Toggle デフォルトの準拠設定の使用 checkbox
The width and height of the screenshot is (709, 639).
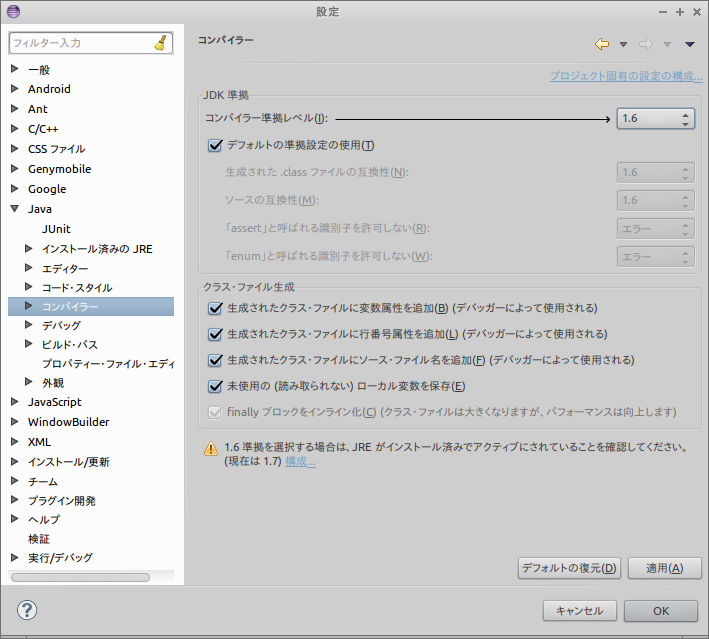pyautogui.click(x=214, y=145)
